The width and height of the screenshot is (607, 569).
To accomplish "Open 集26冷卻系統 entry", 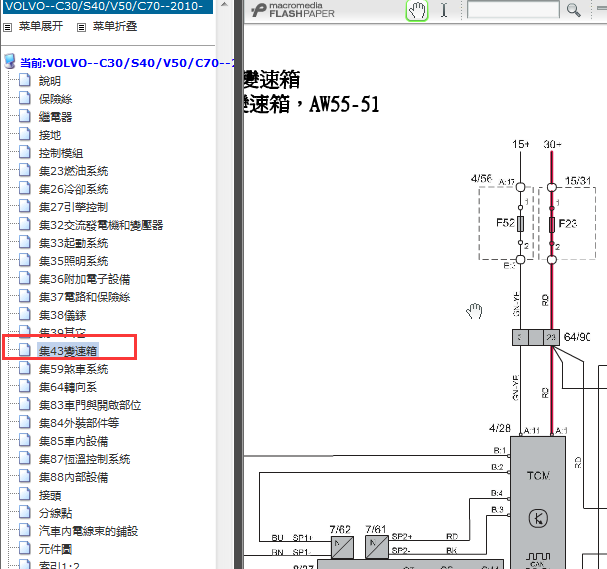I will tap(73, 189).
